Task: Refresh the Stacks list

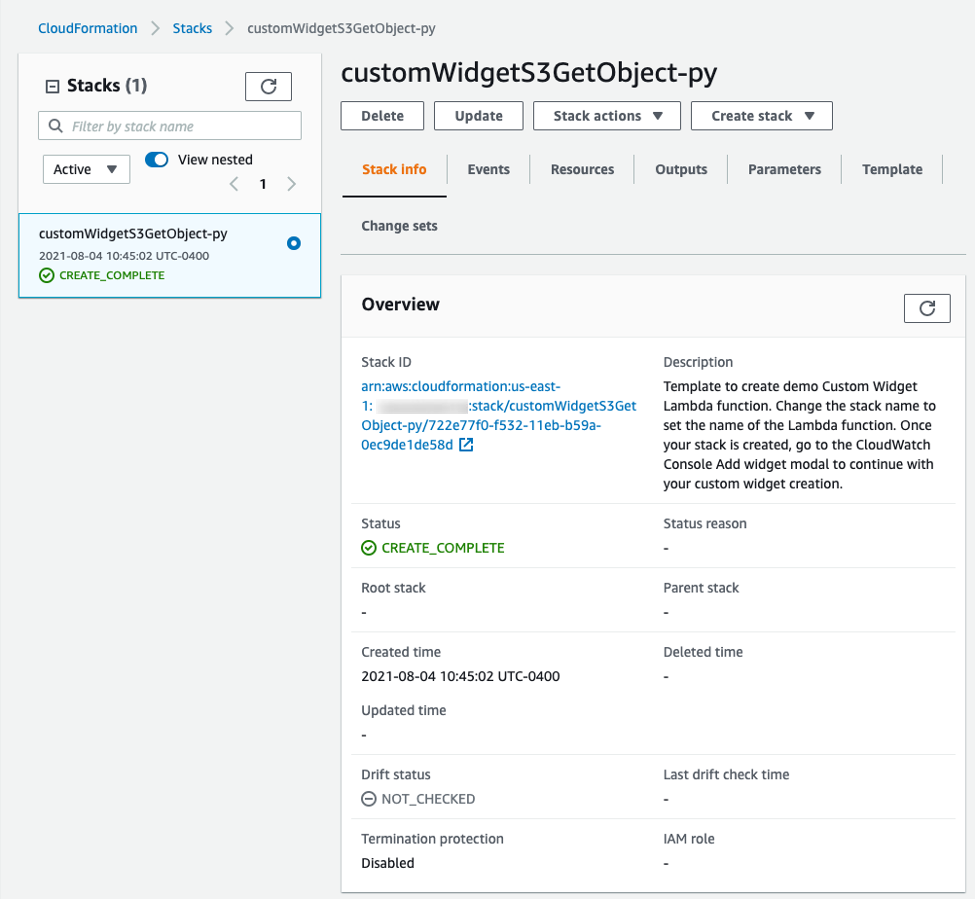Action: (267, 86)
